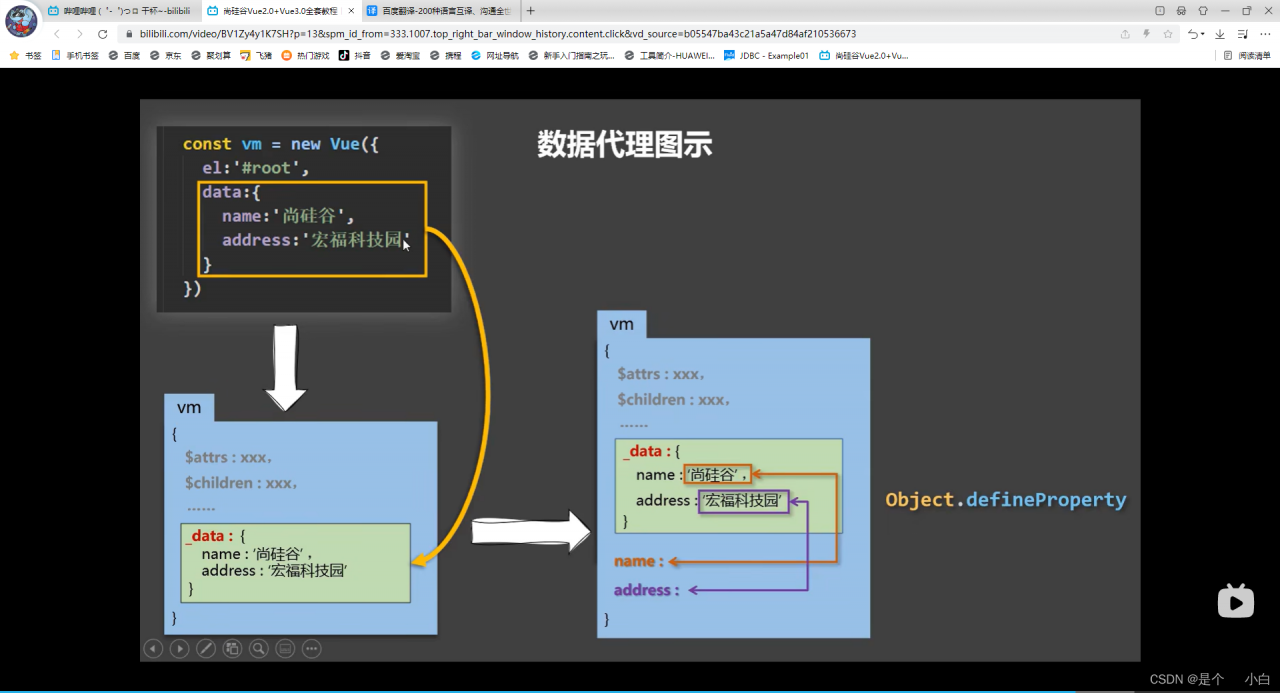Viewport: 1280px width, 693px height.
Task: Open the 聚划算 bookmark
Action: [x=212, y=56]
